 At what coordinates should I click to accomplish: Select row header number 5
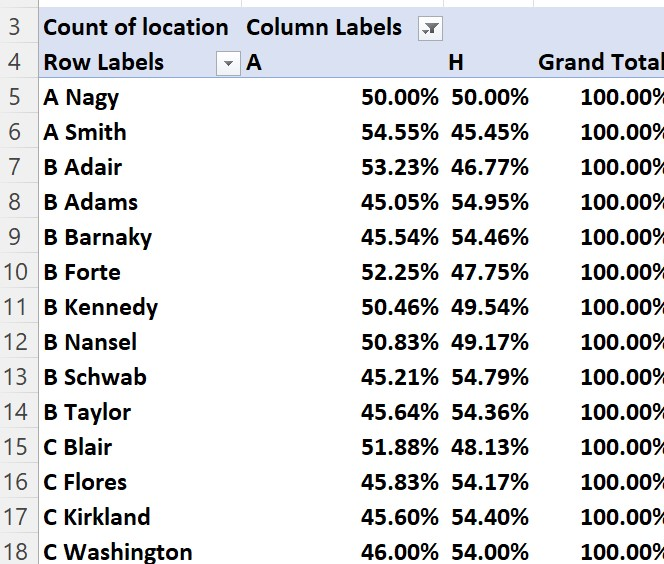pos(15,98)
